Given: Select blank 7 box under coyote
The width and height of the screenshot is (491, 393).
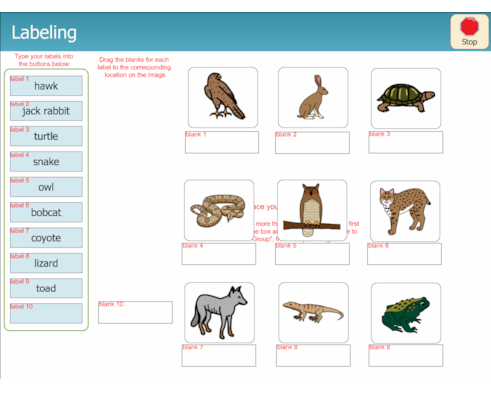Looking at the screenshot, I should coord(219,356).
